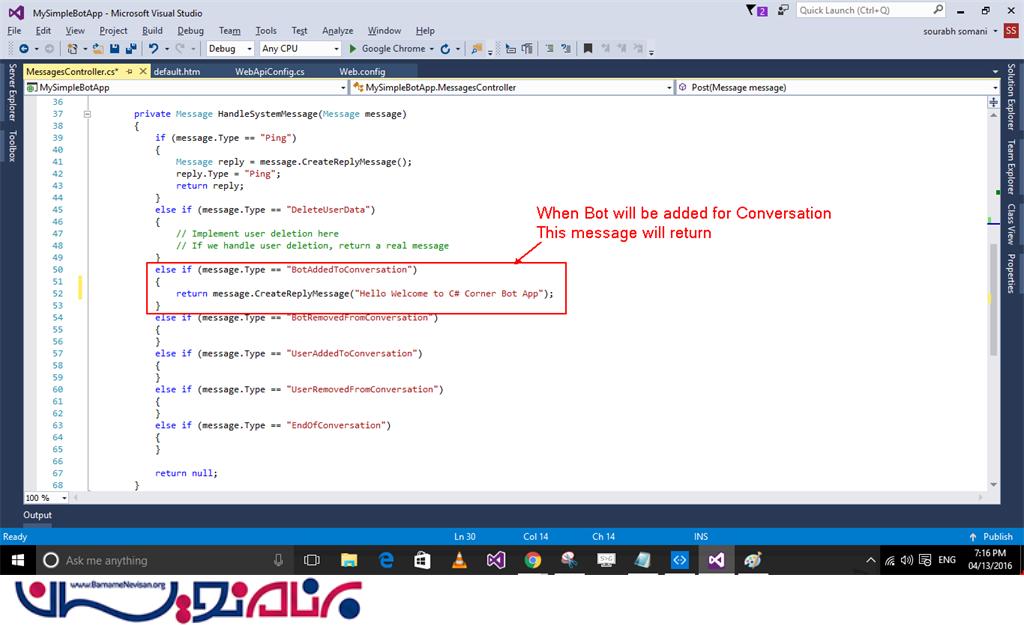1024x625 pixels.
Task: Expand the 100 % zoom level dropdown
Action: (64, 498)
